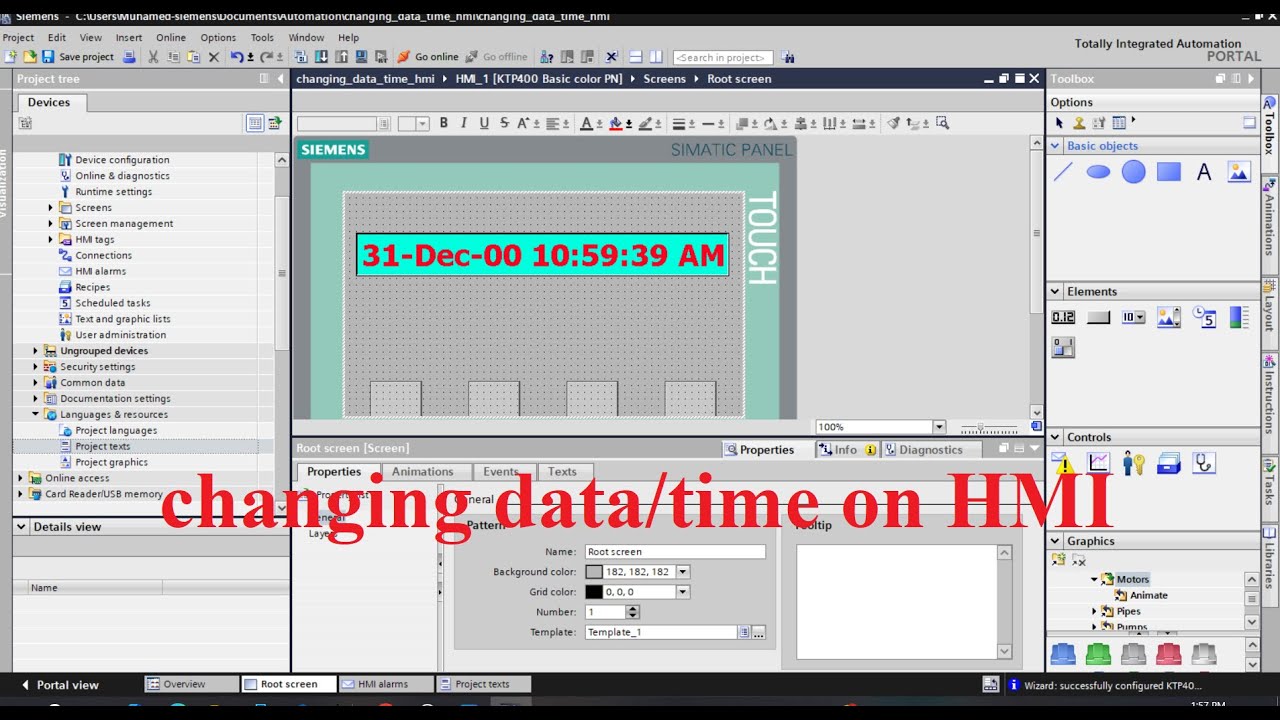Viewport: 1280px width, 720px height.
Task: Select the Circle basic object
Action: 1133,172
